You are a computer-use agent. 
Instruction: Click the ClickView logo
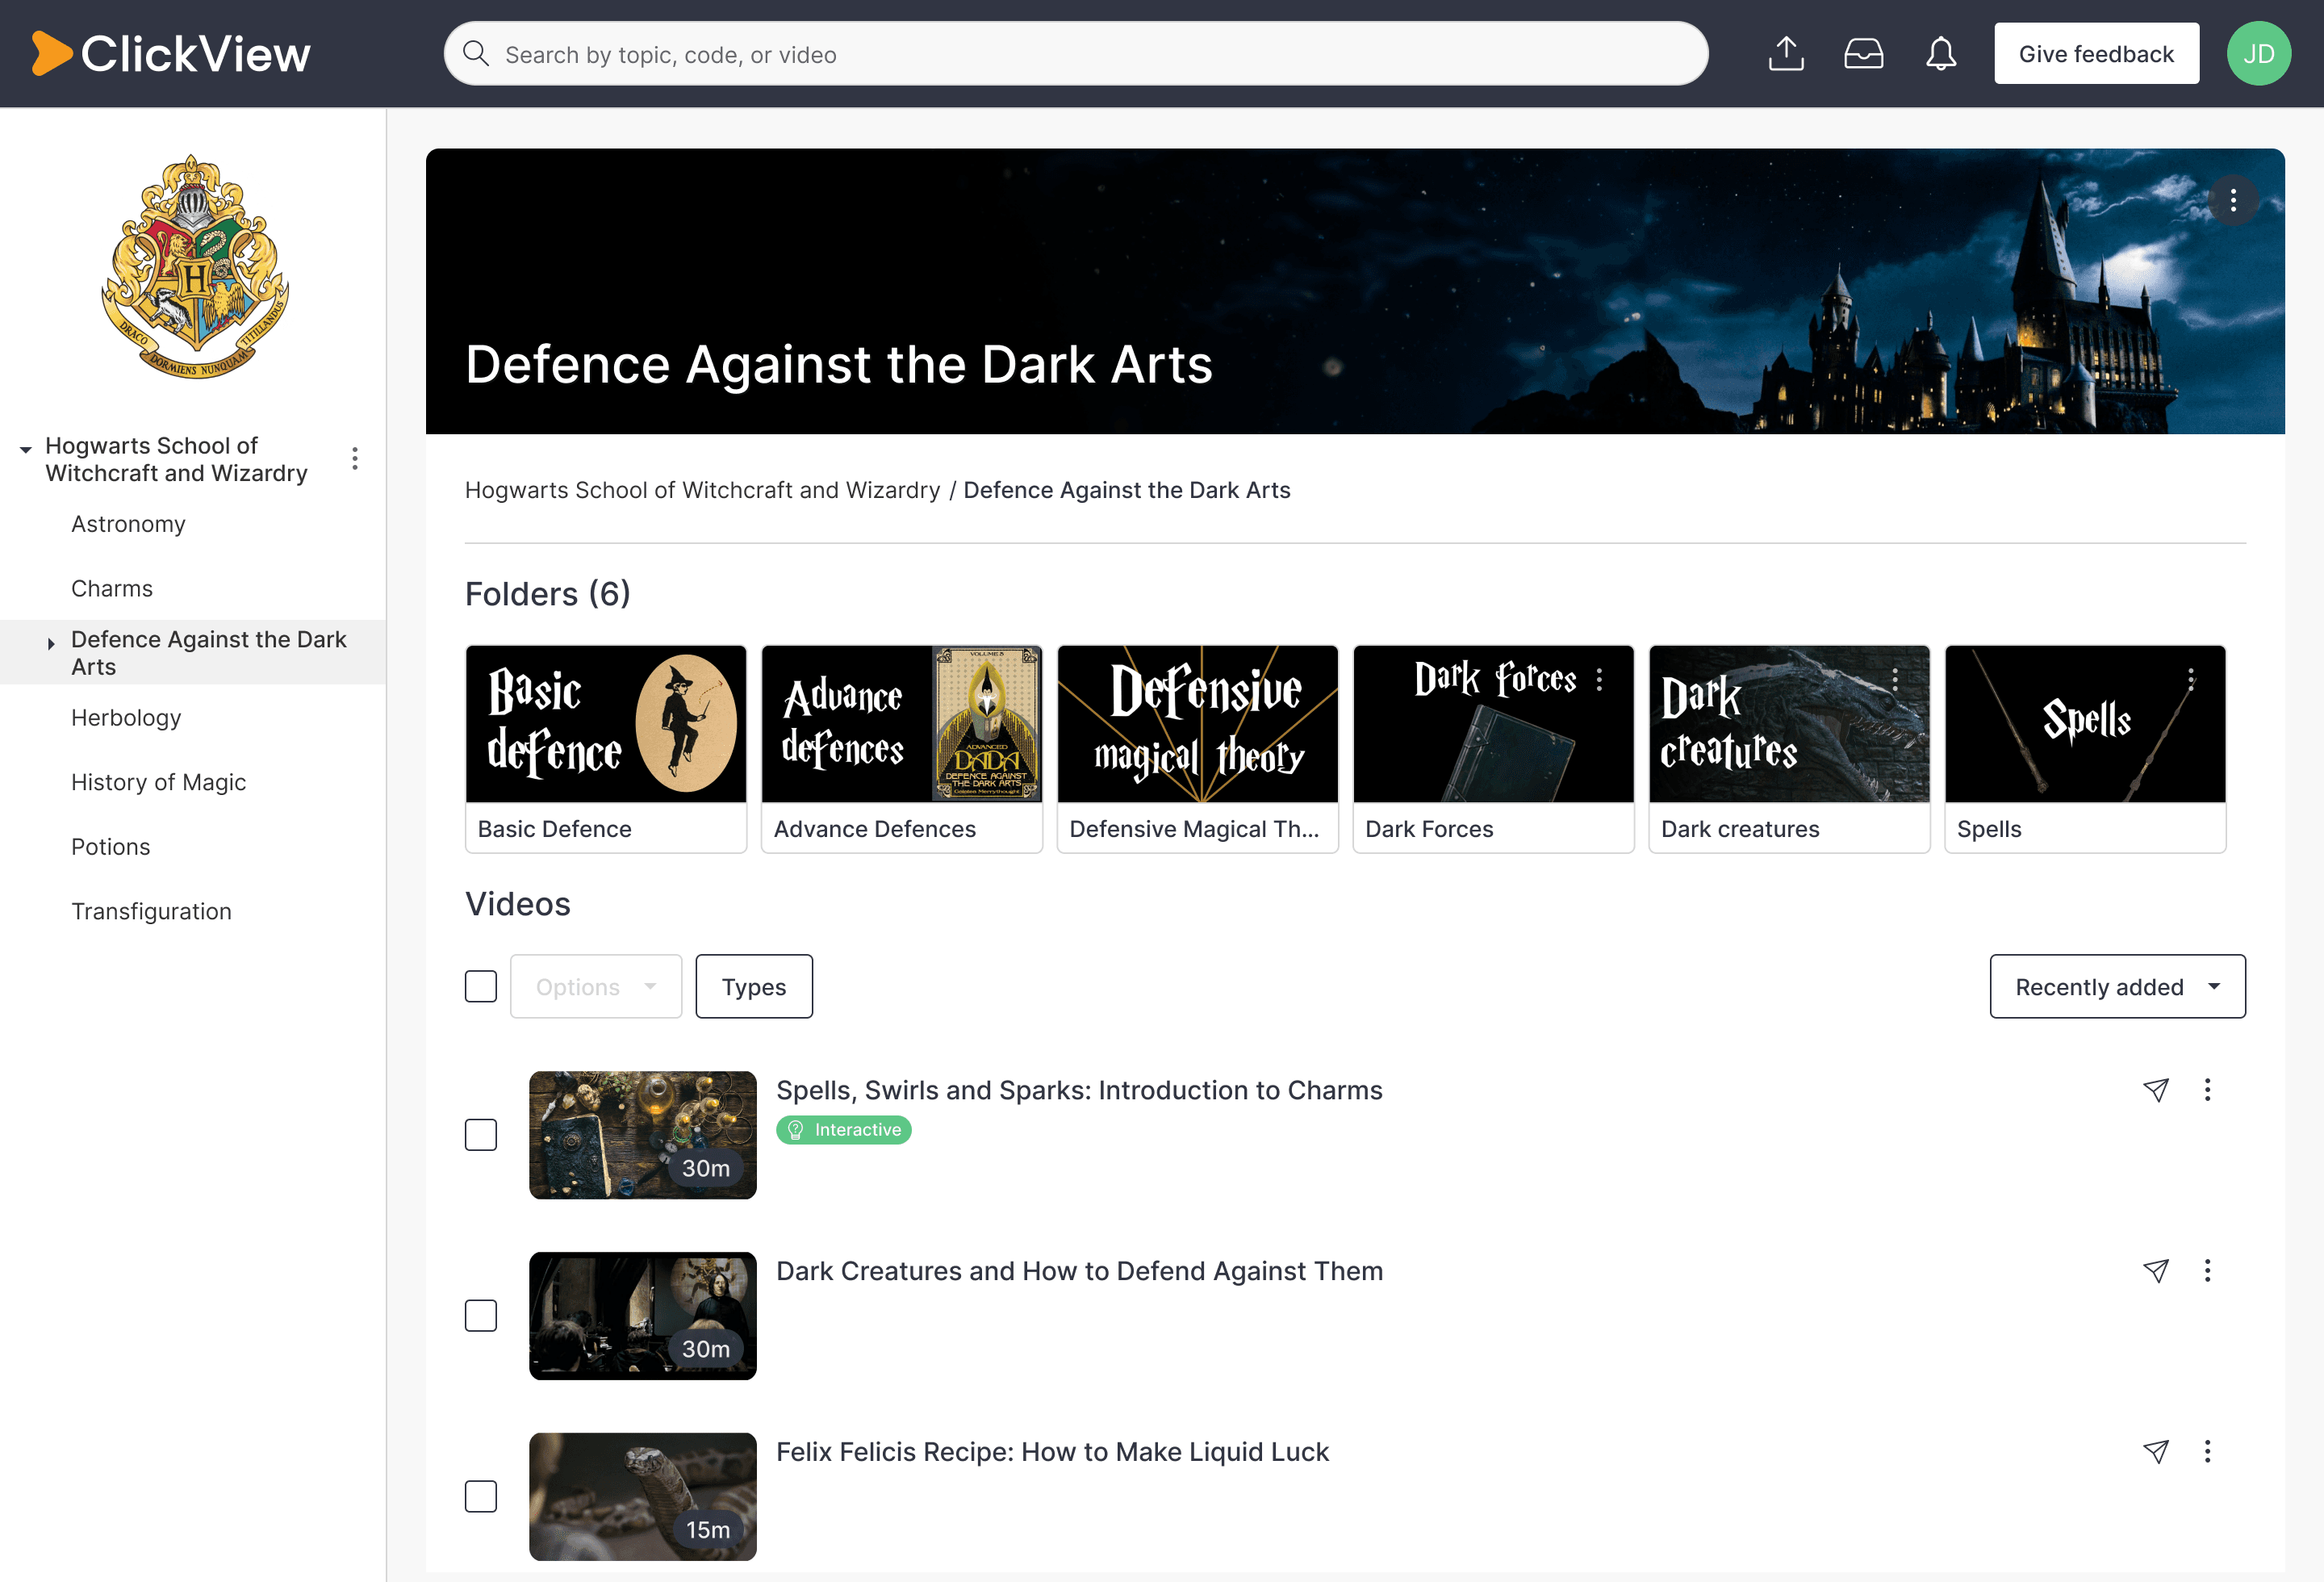[x=171, y=54]
